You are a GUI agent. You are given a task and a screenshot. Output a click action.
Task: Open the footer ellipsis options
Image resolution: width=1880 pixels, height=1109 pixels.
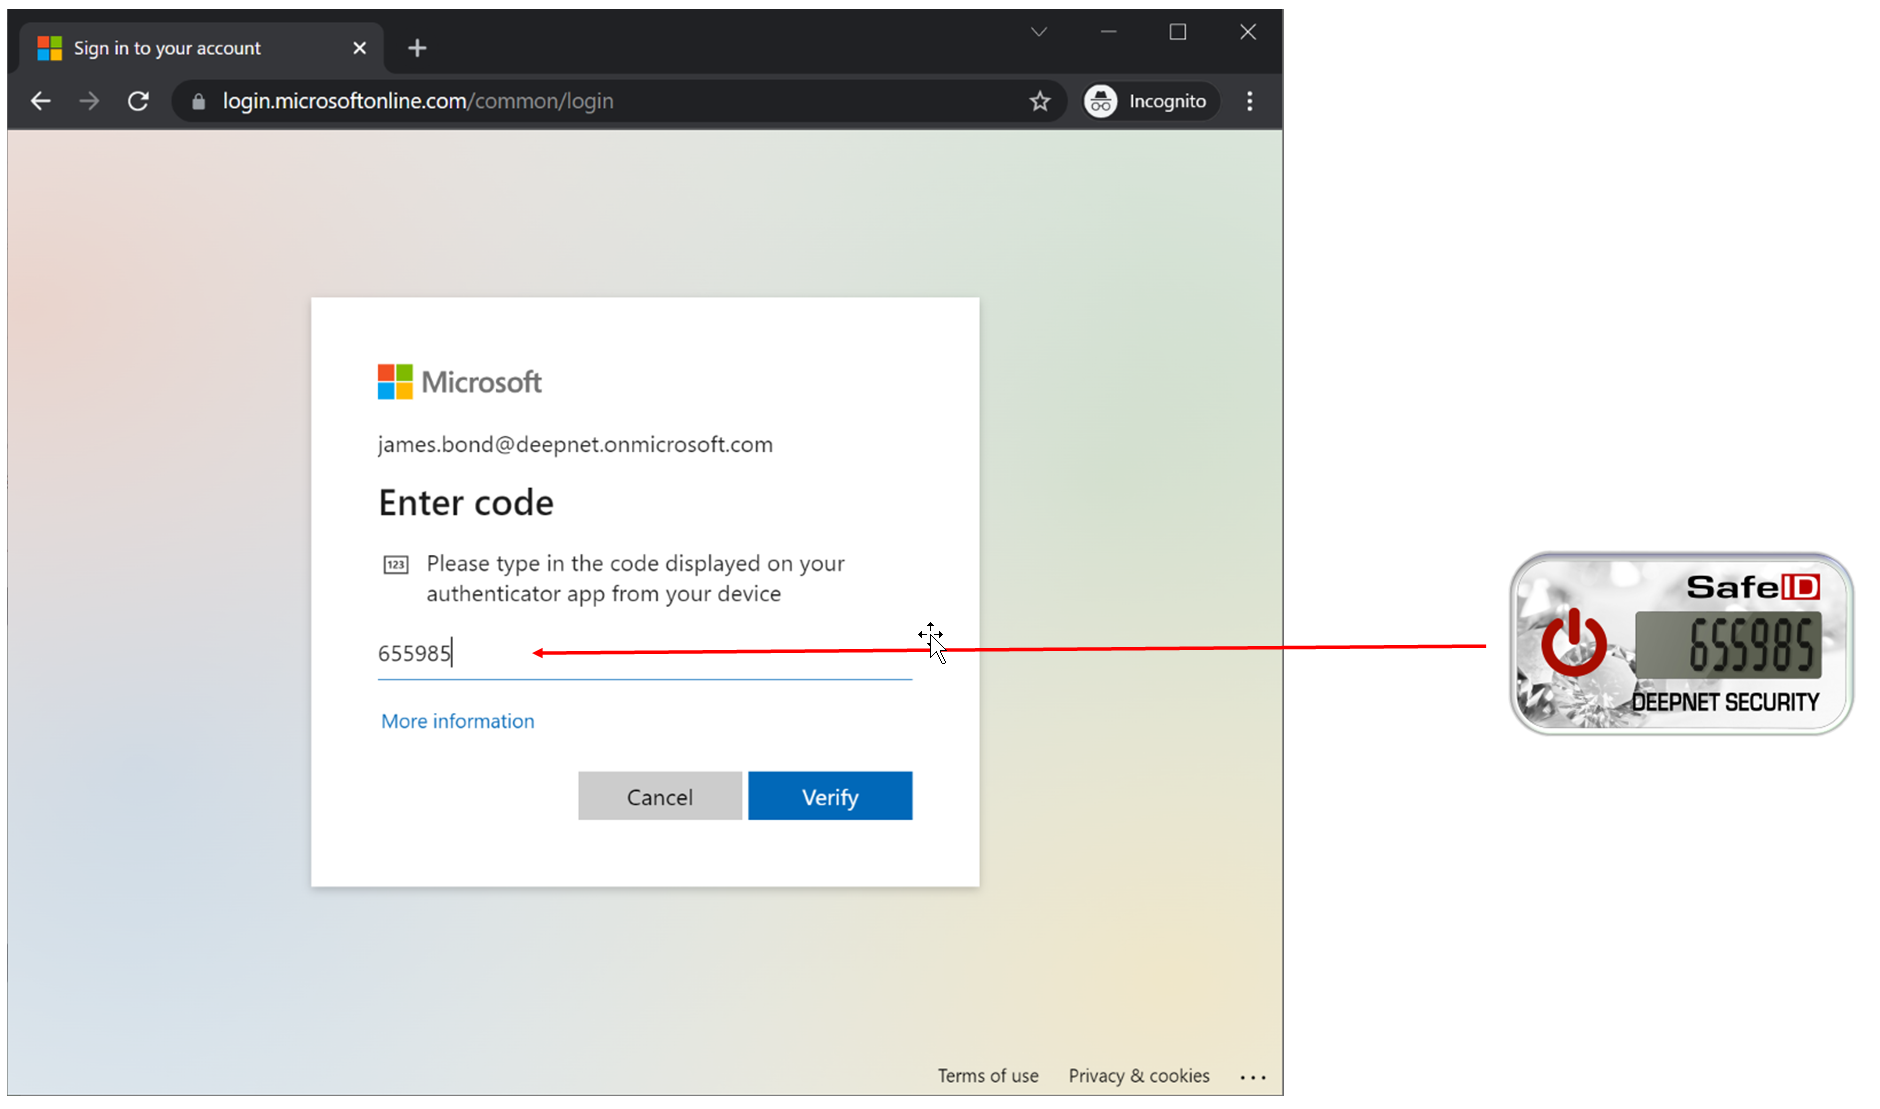(1253, 1077)
